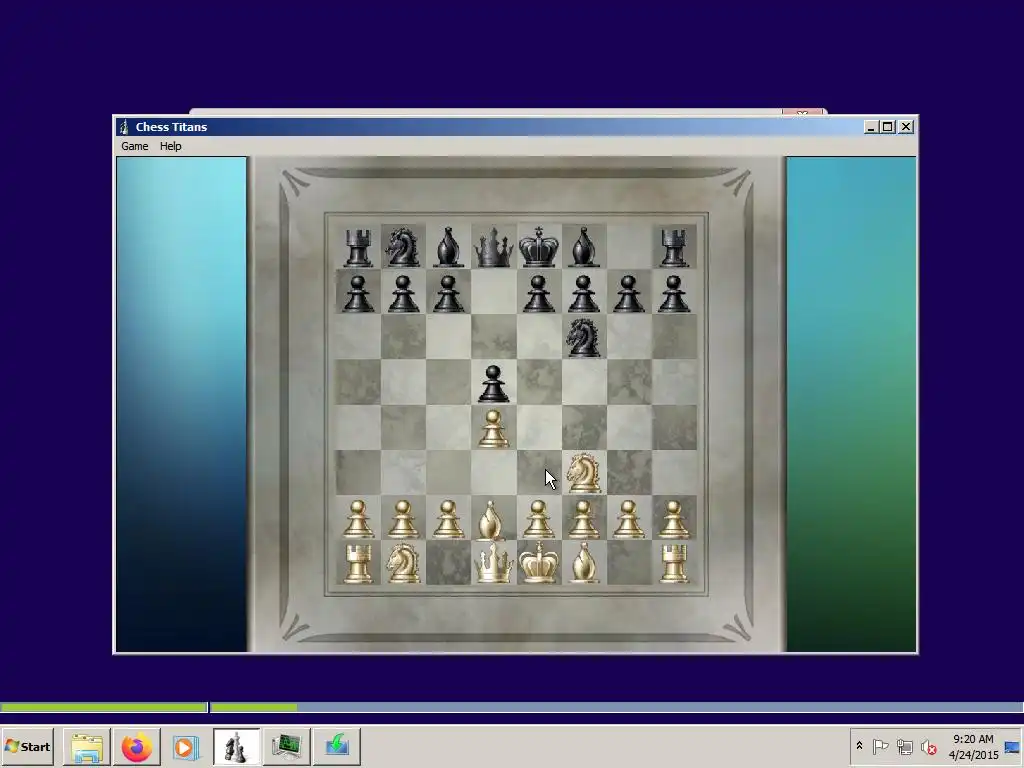Image resolution: width=1024 pixels, height=768 pixels.
Task: Open the download-arrow app in taskbar
Action: point(336,746)
